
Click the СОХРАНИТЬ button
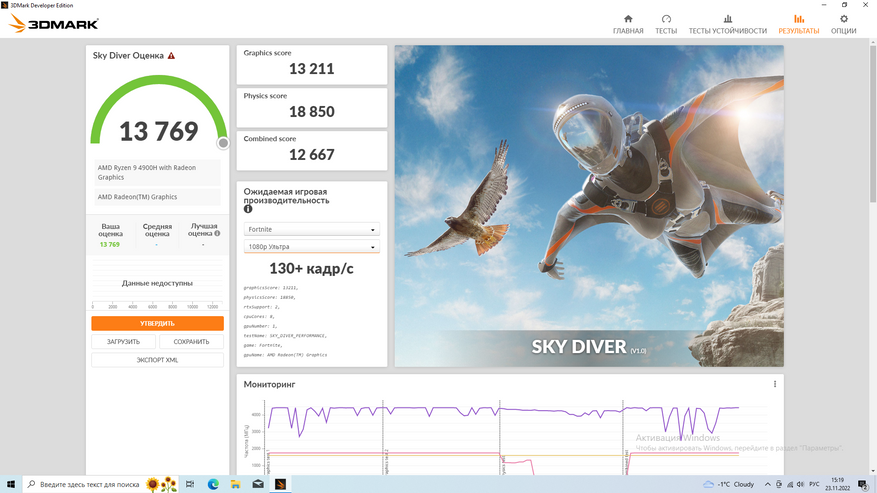[191, 341]
